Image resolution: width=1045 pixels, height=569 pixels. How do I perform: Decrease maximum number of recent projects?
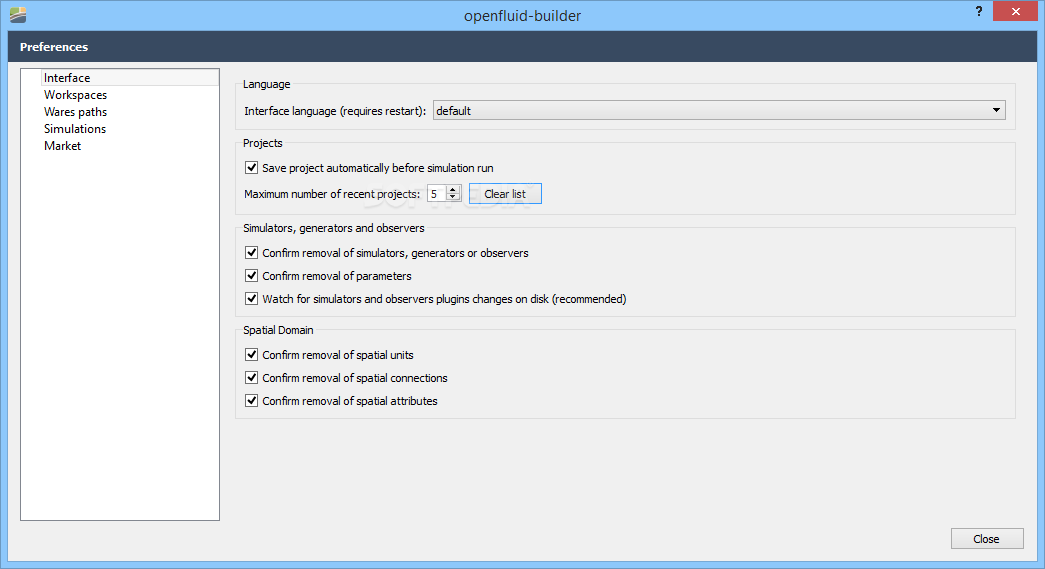[453, 198]
